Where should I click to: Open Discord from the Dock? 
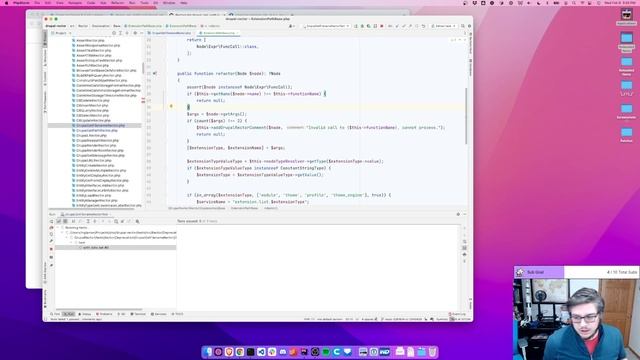[x=283, y=351]
